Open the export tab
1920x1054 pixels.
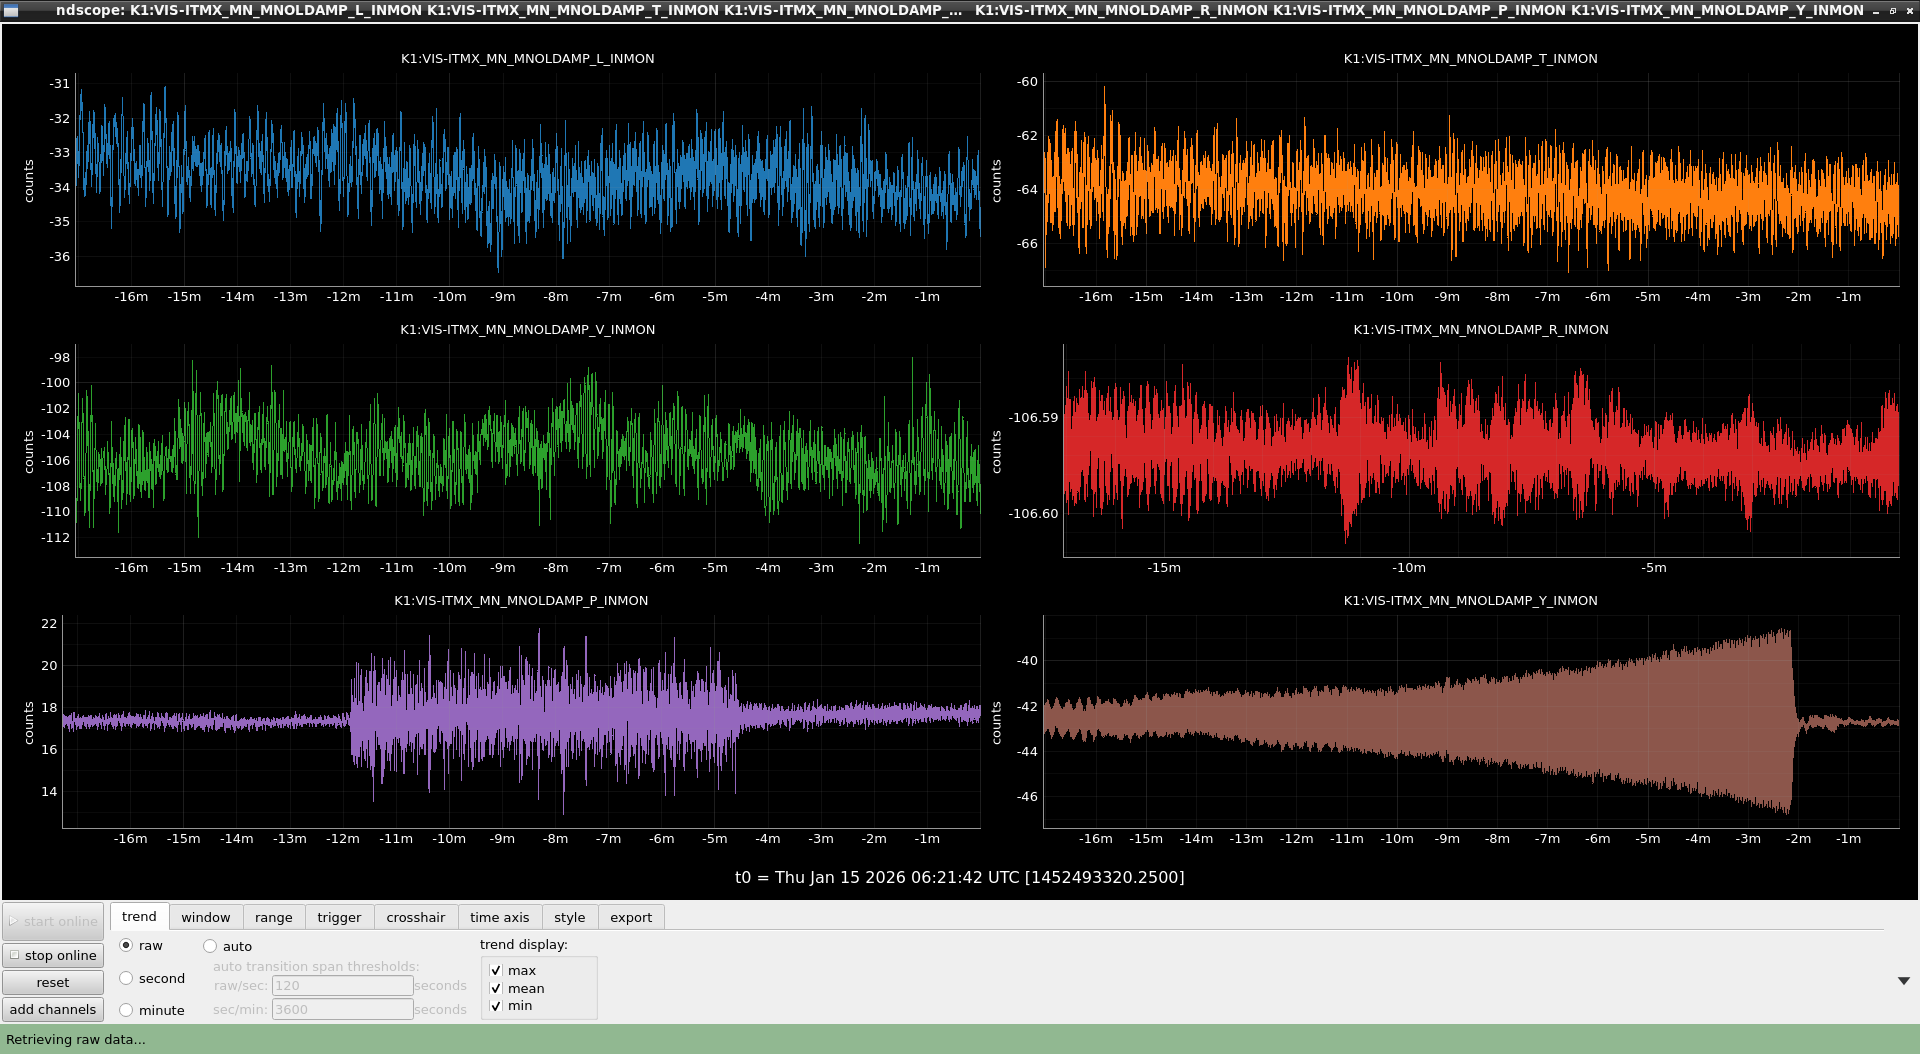click(631, 917)
